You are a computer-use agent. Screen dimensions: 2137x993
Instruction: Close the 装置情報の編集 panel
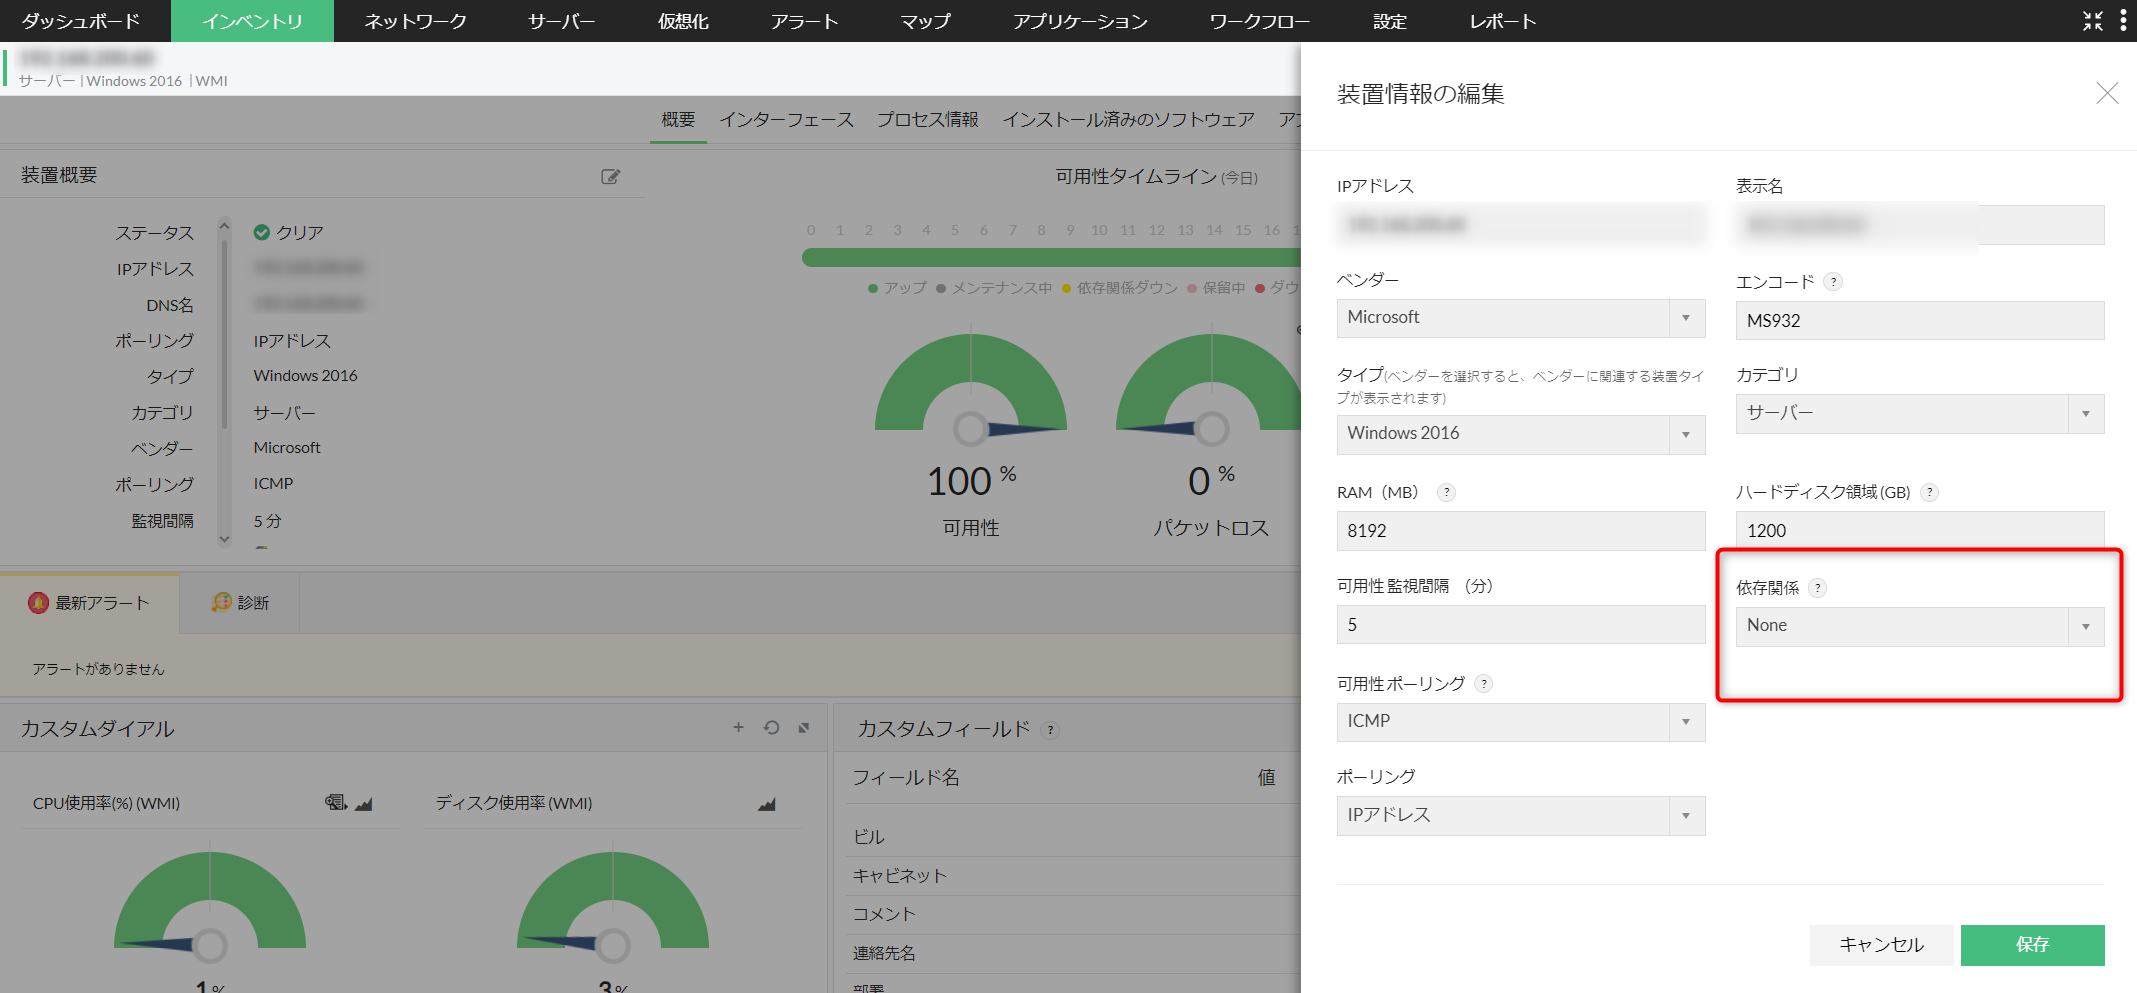pyautogui.click(x=2107, y=94)
